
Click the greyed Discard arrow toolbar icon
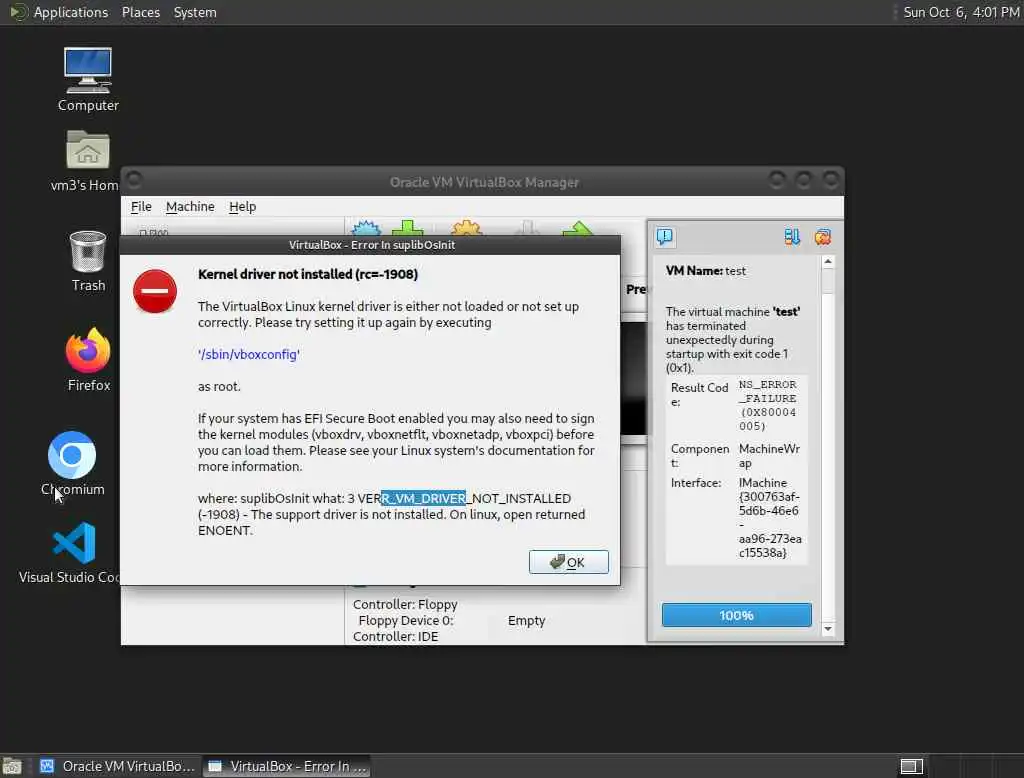[x=527, y=228]
